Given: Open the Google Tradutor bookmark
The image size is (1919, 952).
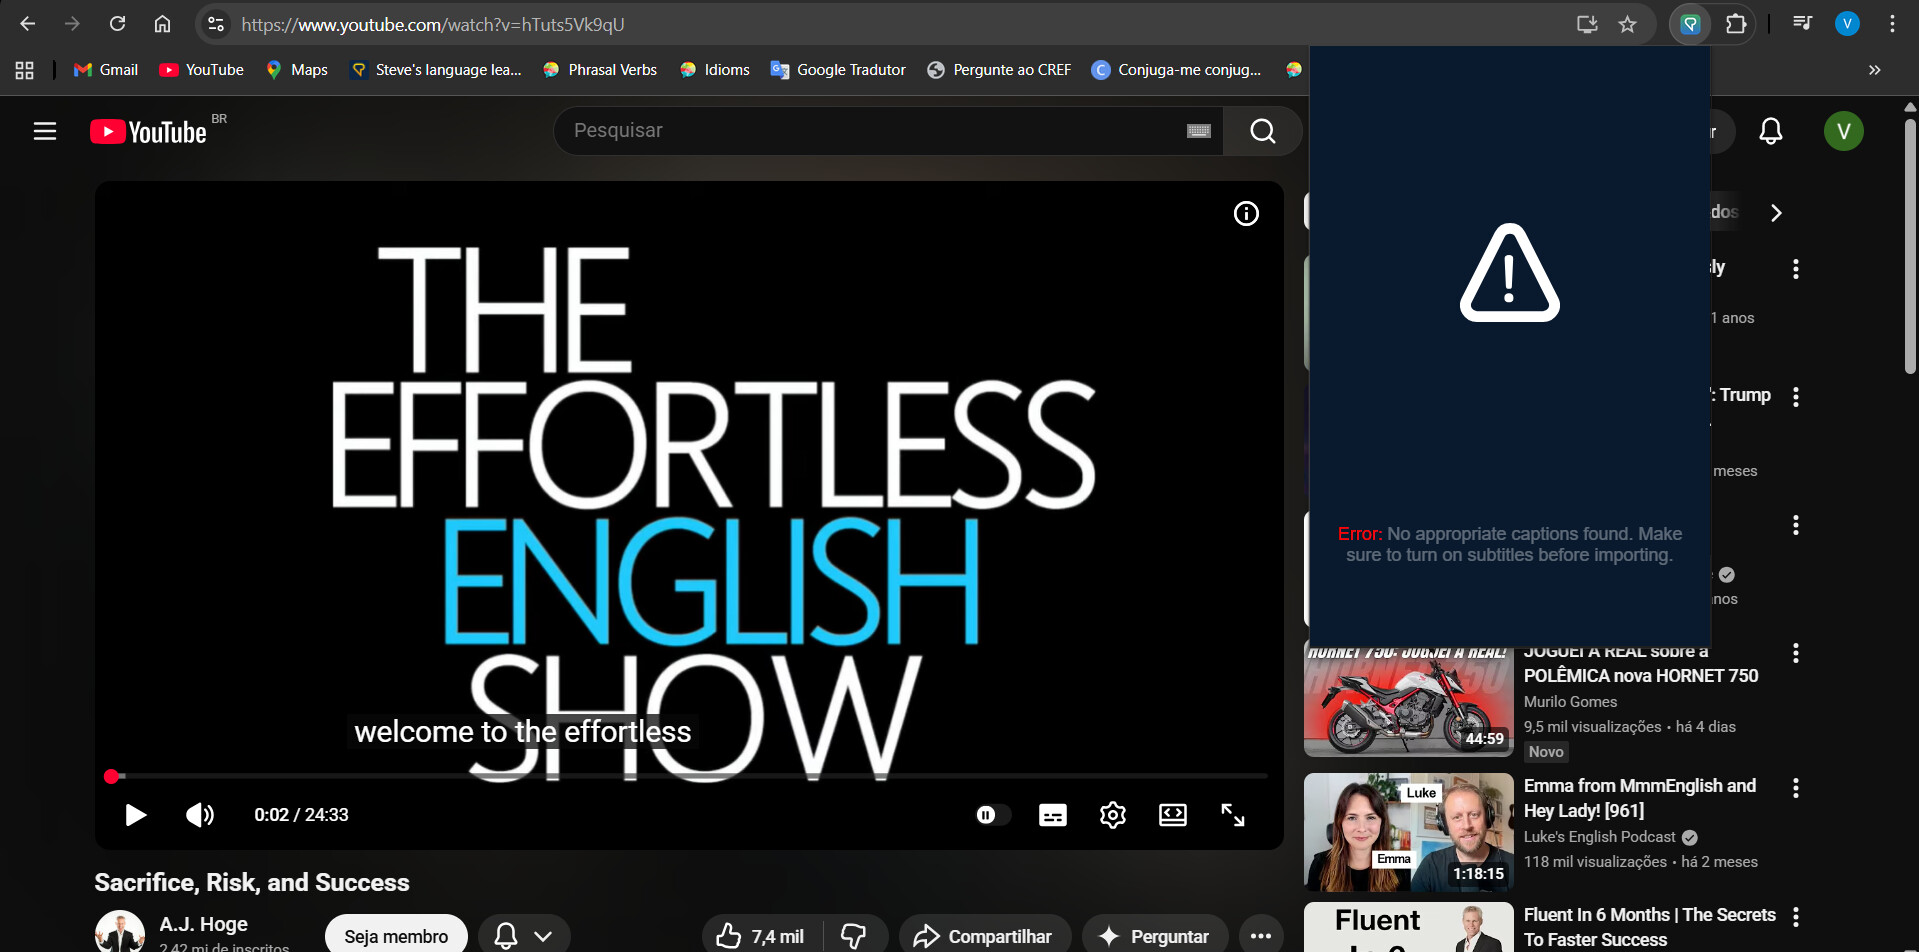Looking at the screenshot, I should pyautogui.click(x=838, y=70).
